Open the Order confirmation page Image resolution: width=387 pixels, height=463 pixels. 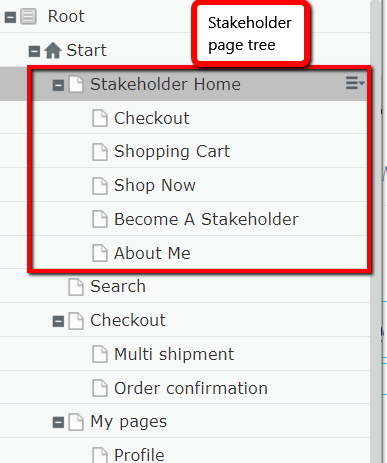pos(191,388)
